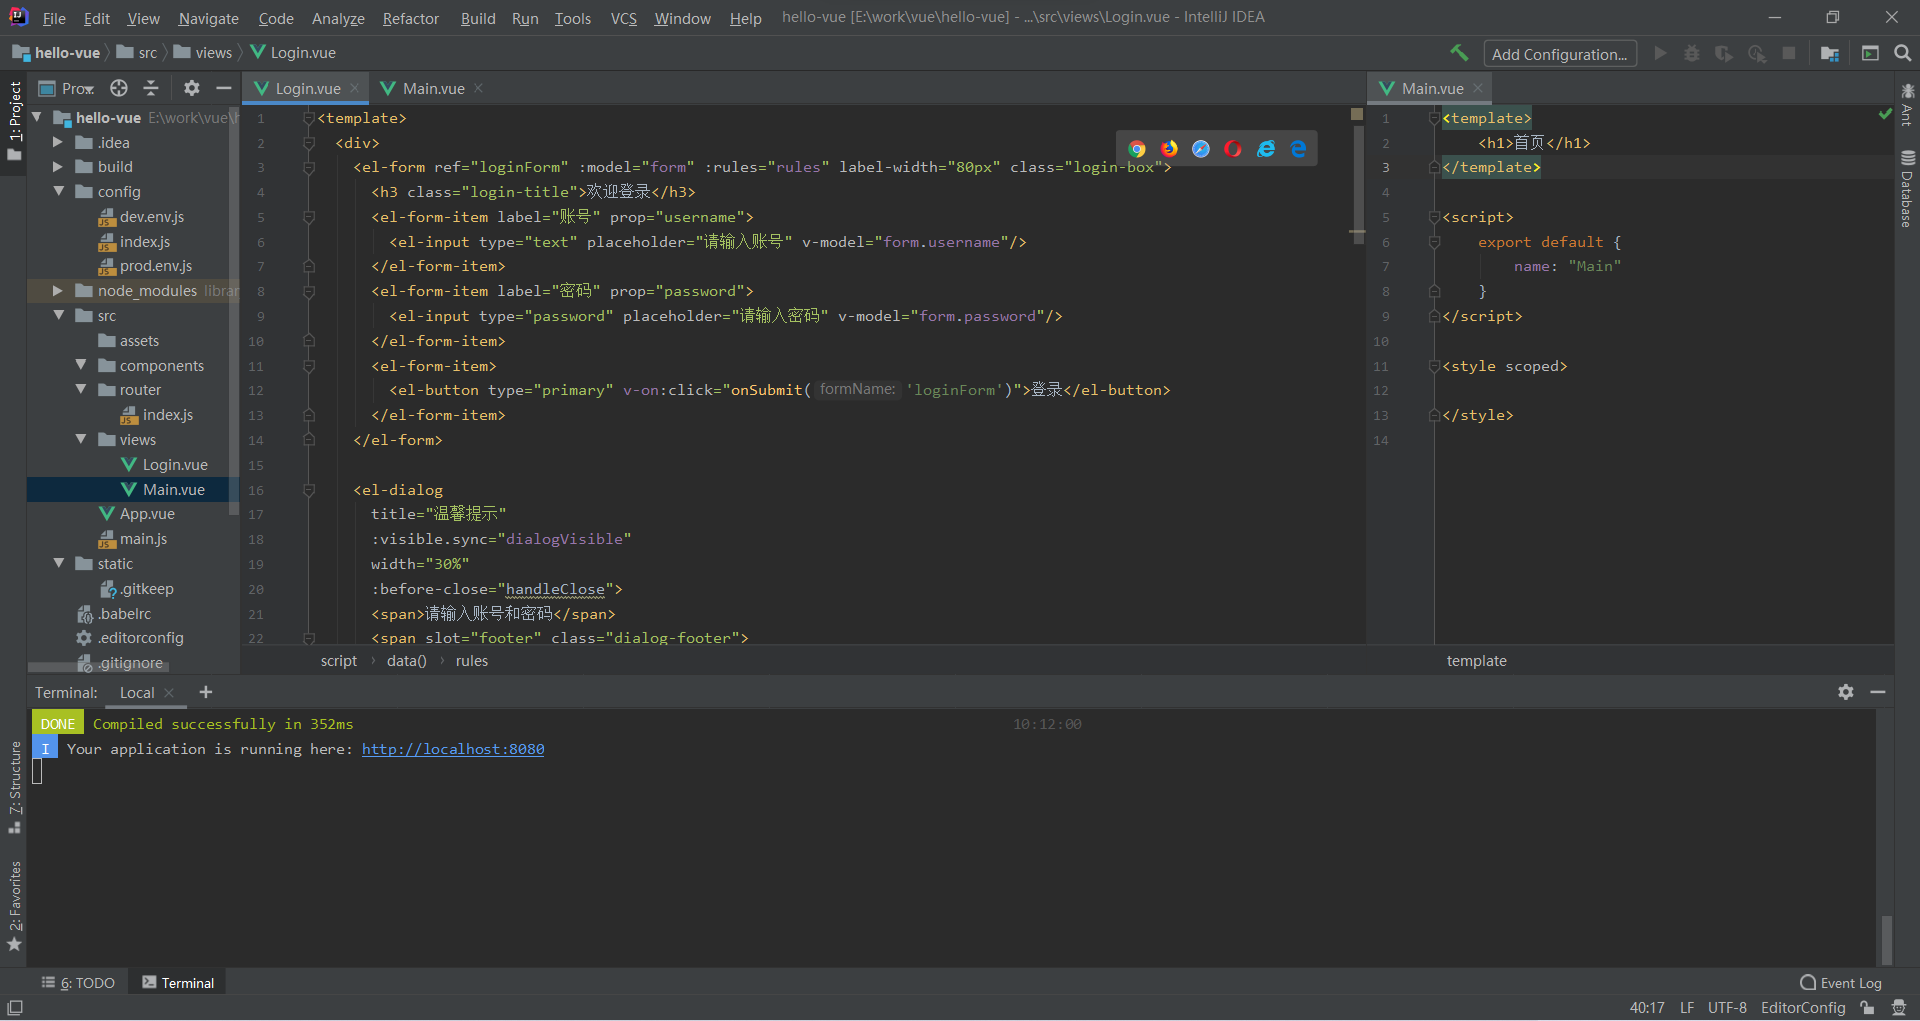Click the Build project hammer icon
Image resolution: width=1920 pixels, height=1021 pixels.
(x=1459, y=53)
